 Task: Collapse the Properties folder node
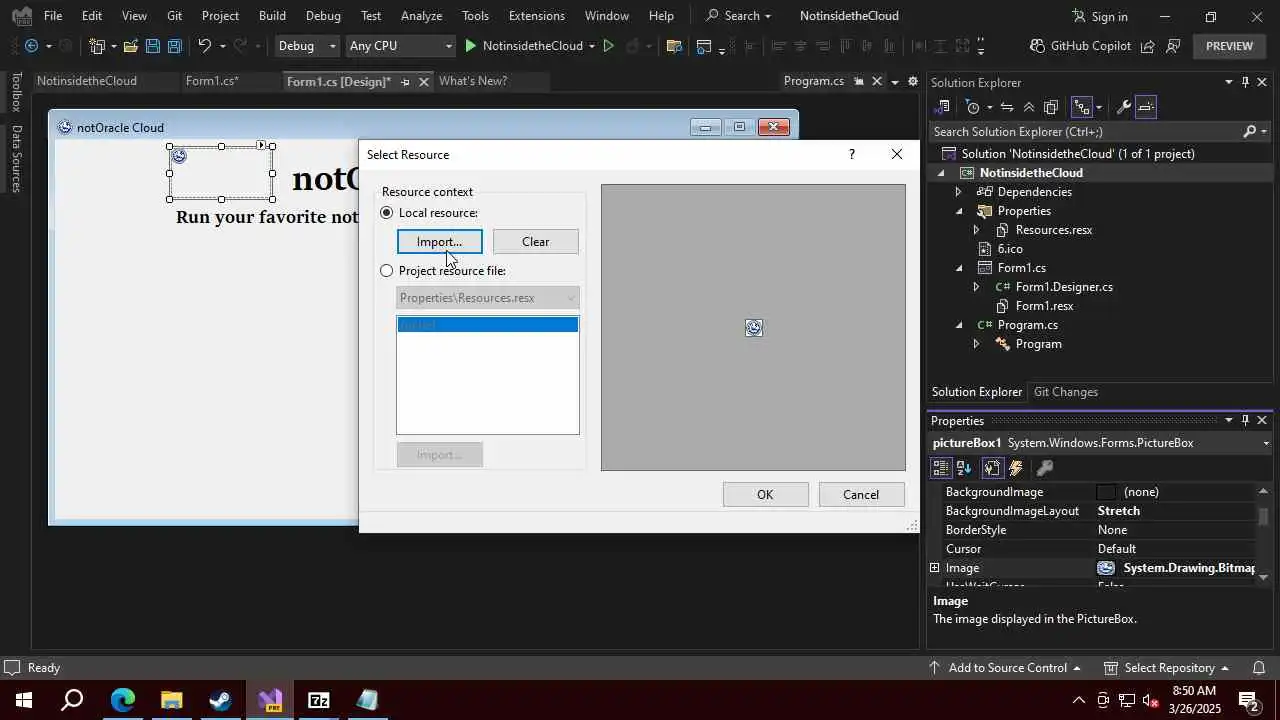point(958,211)
